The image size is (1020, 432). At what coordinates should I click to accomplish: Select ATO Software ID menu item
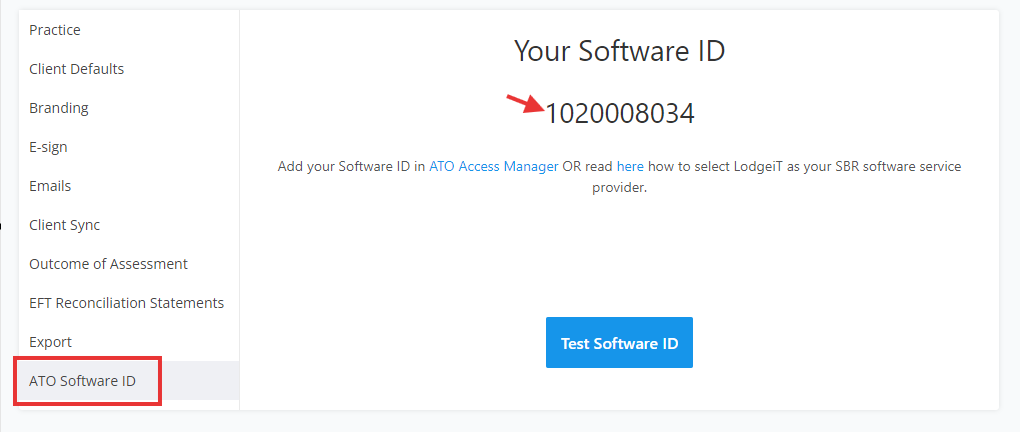coord(129,381)
